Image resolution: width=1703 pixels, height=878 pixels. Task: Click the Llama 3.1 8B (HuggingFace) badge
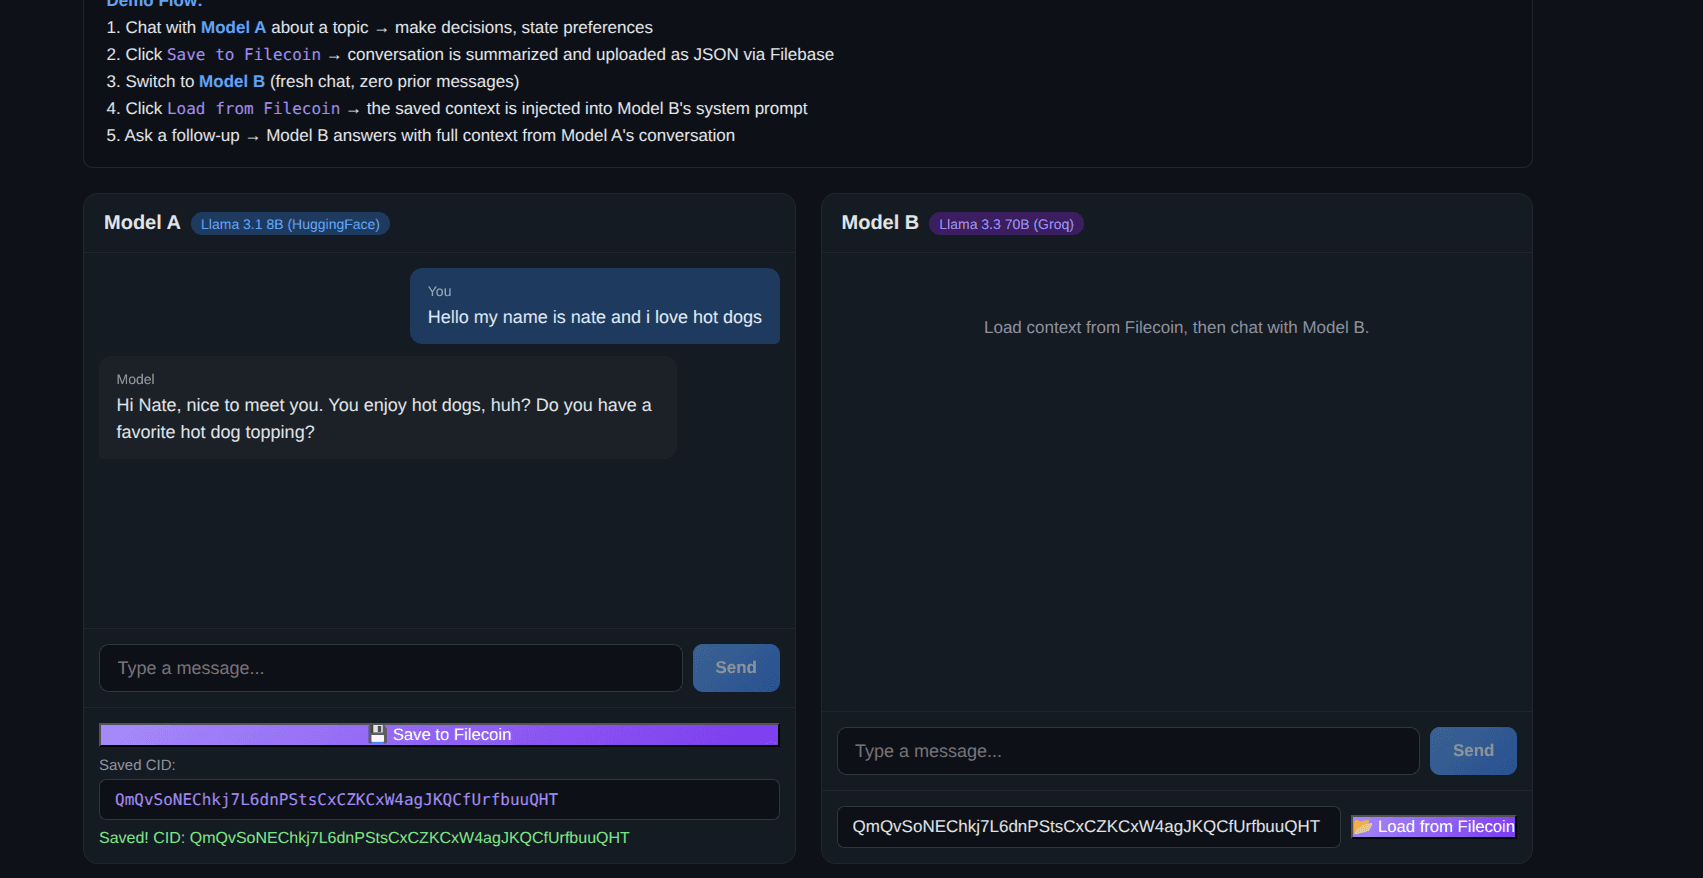[x=290, y=224]
